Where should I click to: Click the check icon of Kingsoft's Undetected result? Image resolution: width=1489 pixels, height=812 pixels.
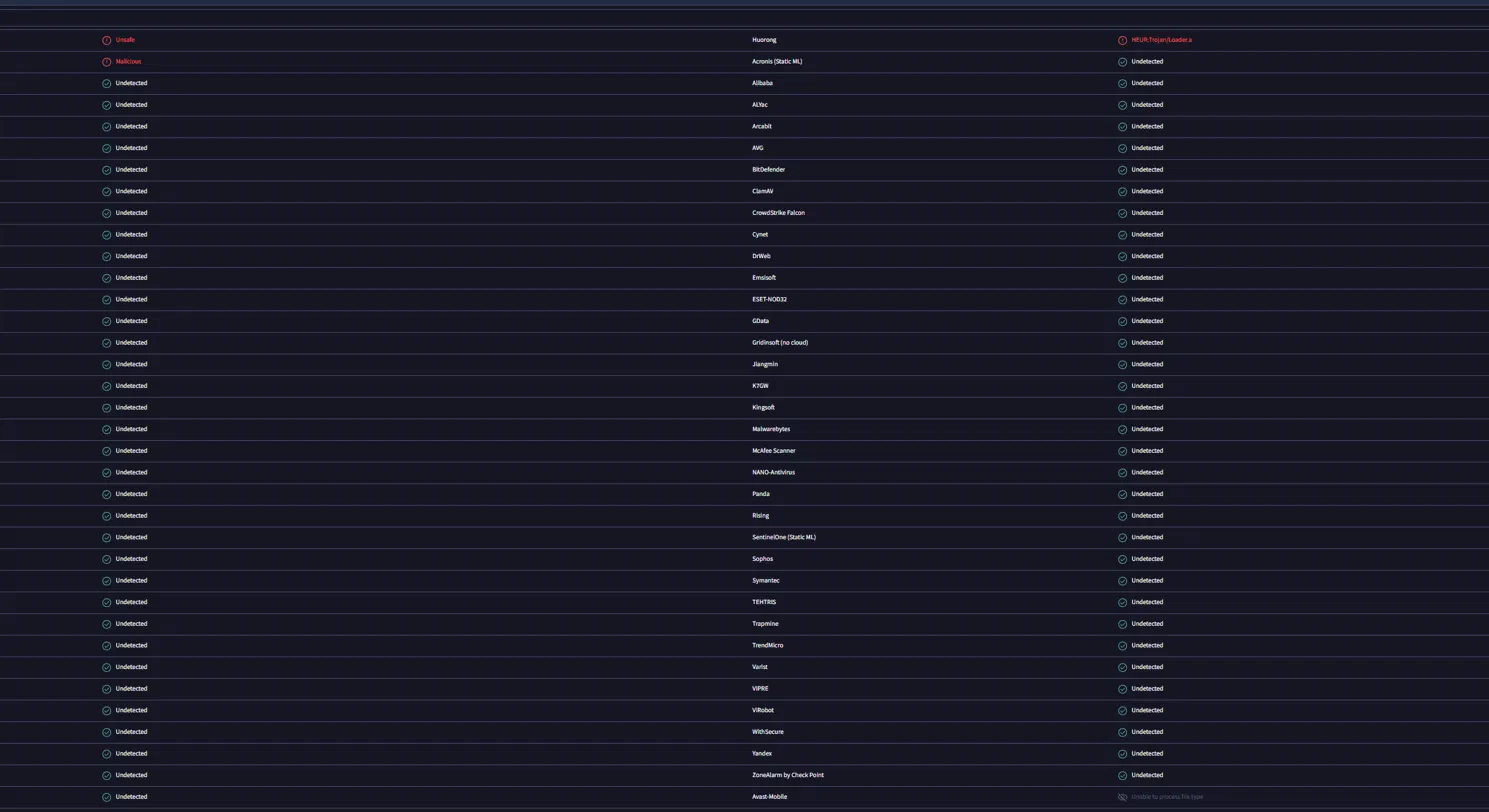tap(1123, 408)
